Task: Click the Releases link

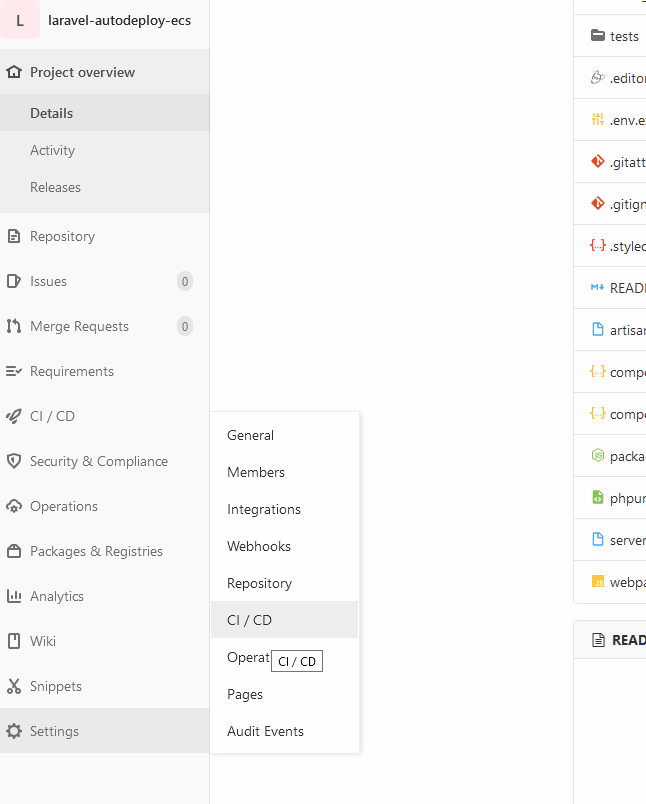Action: click(55, 187)
